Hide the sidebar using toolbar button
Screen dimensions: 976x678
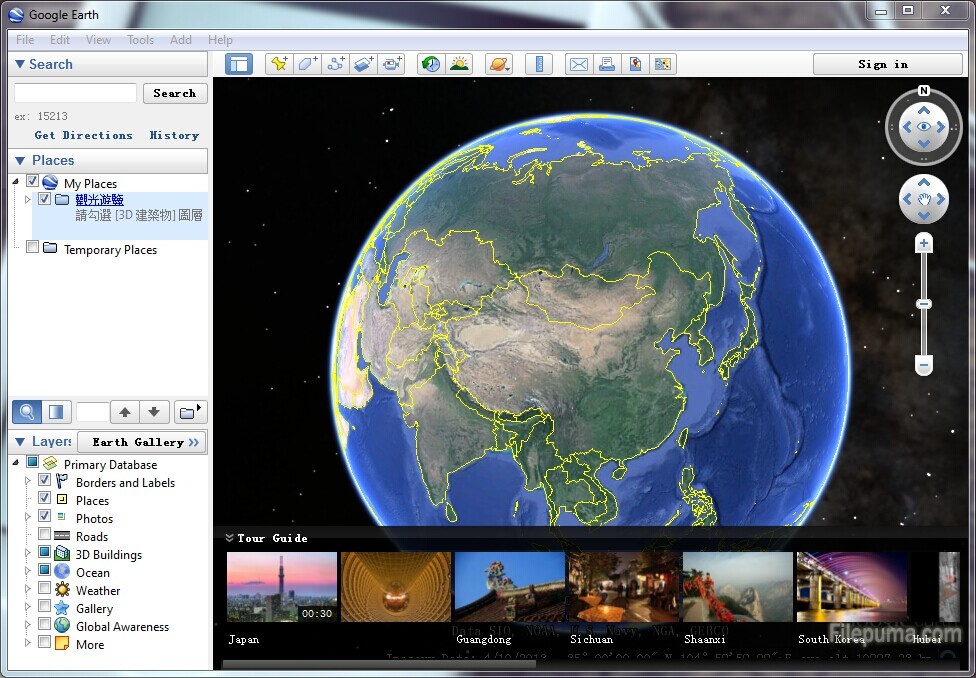[239, 64]
